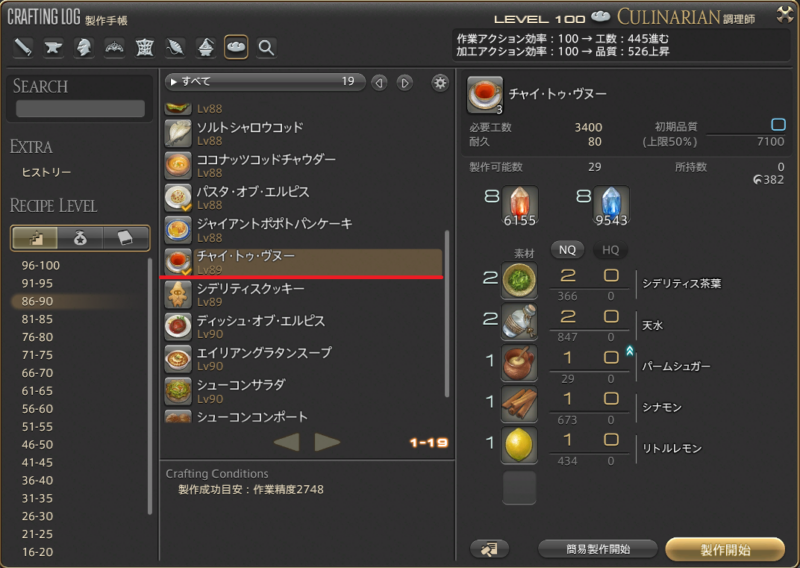Select recipe シューコンコンポート

303,416
